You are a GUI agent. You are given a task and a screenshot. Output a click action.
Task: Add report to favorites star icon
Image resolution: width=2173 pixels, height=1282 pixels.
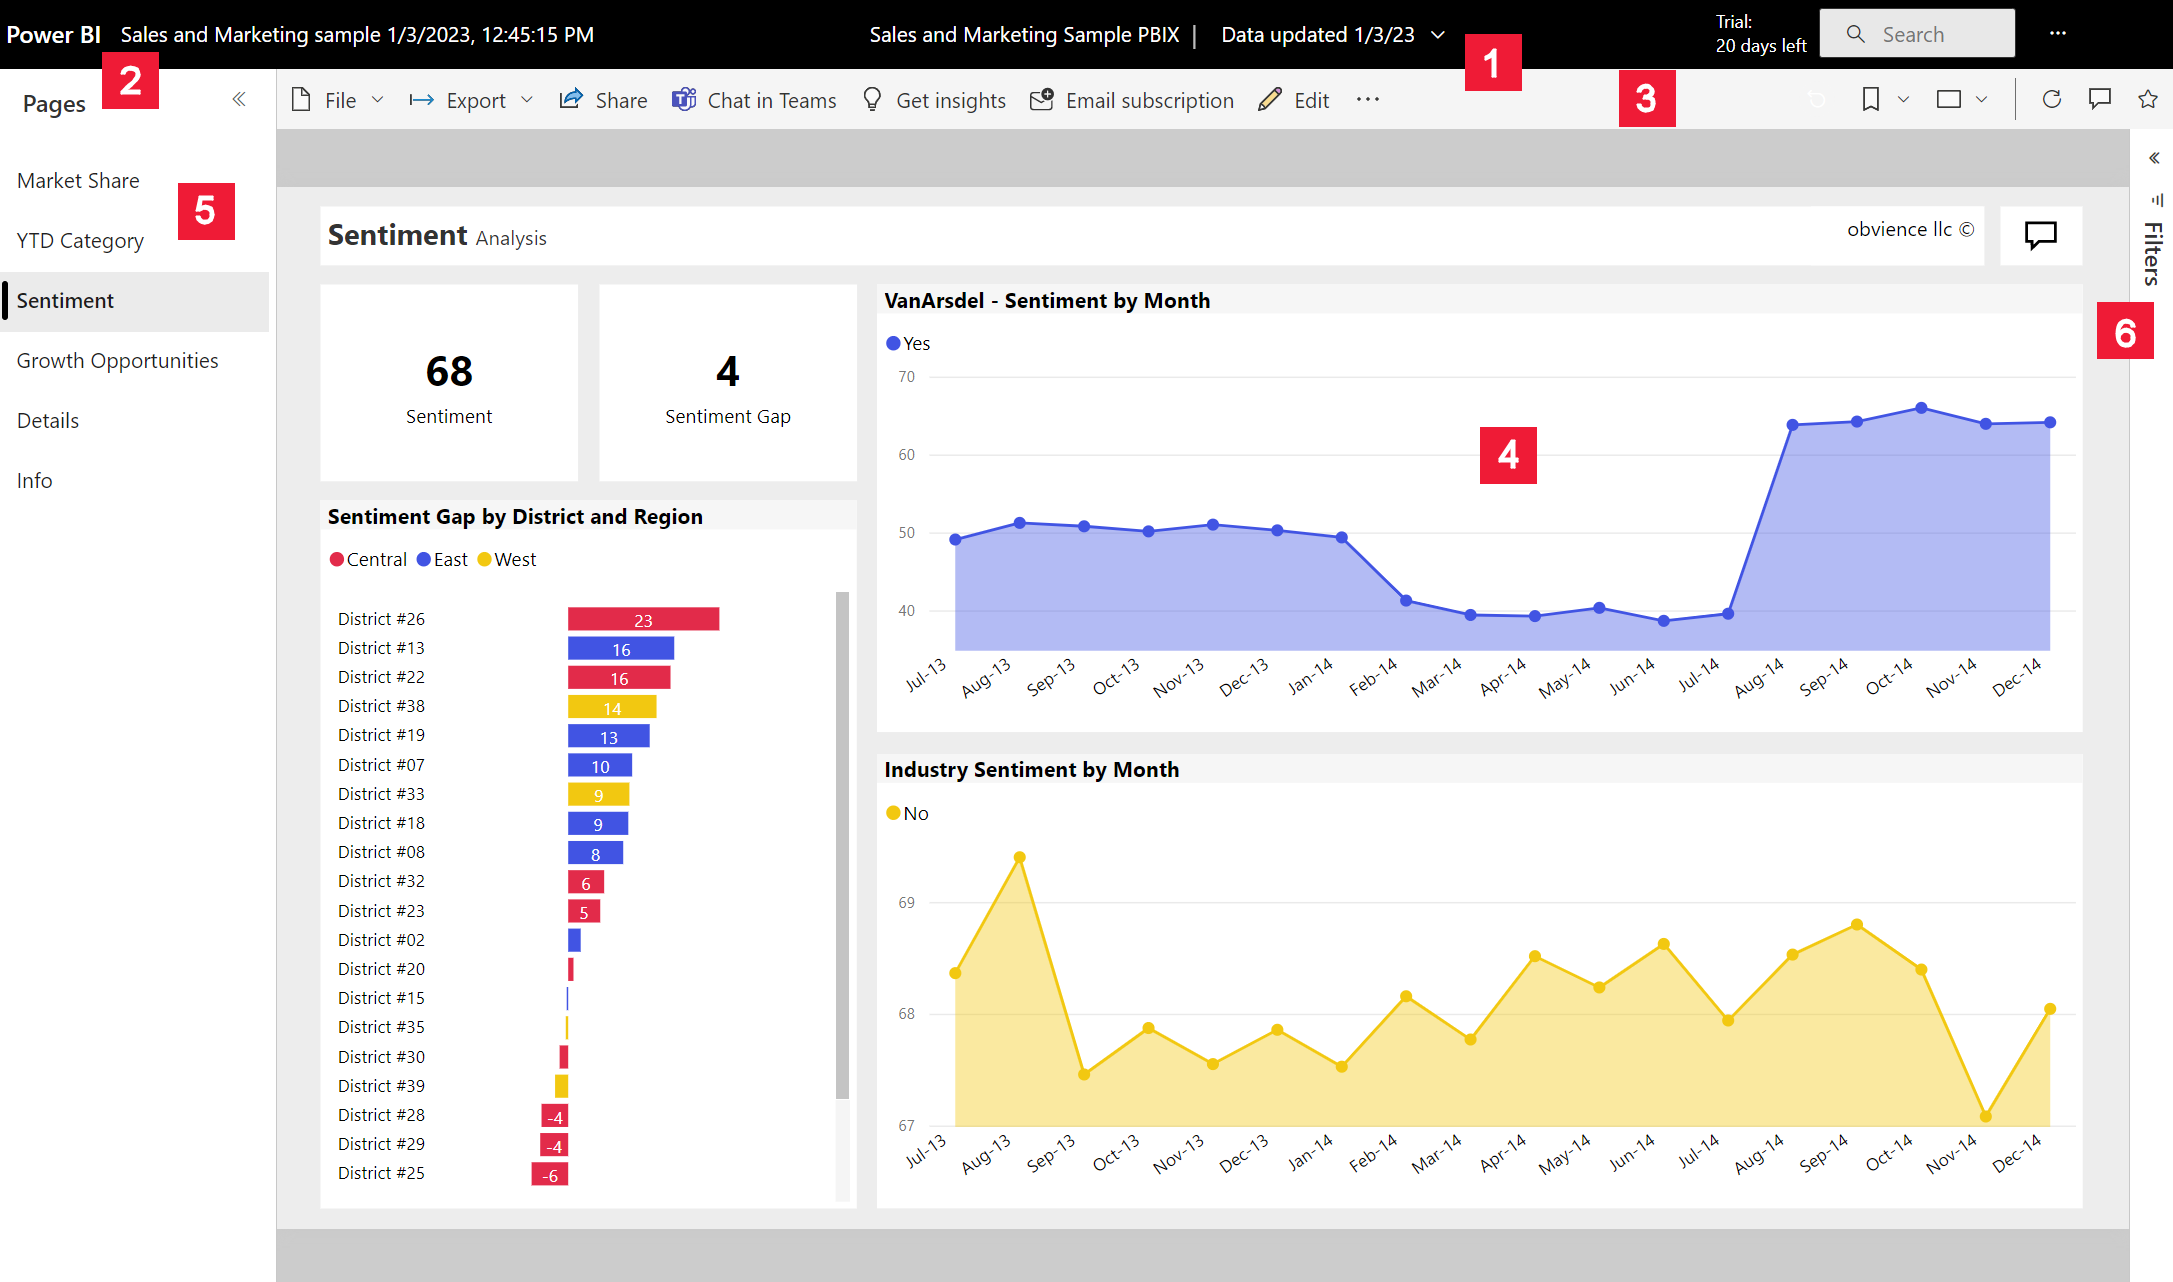2147,99
